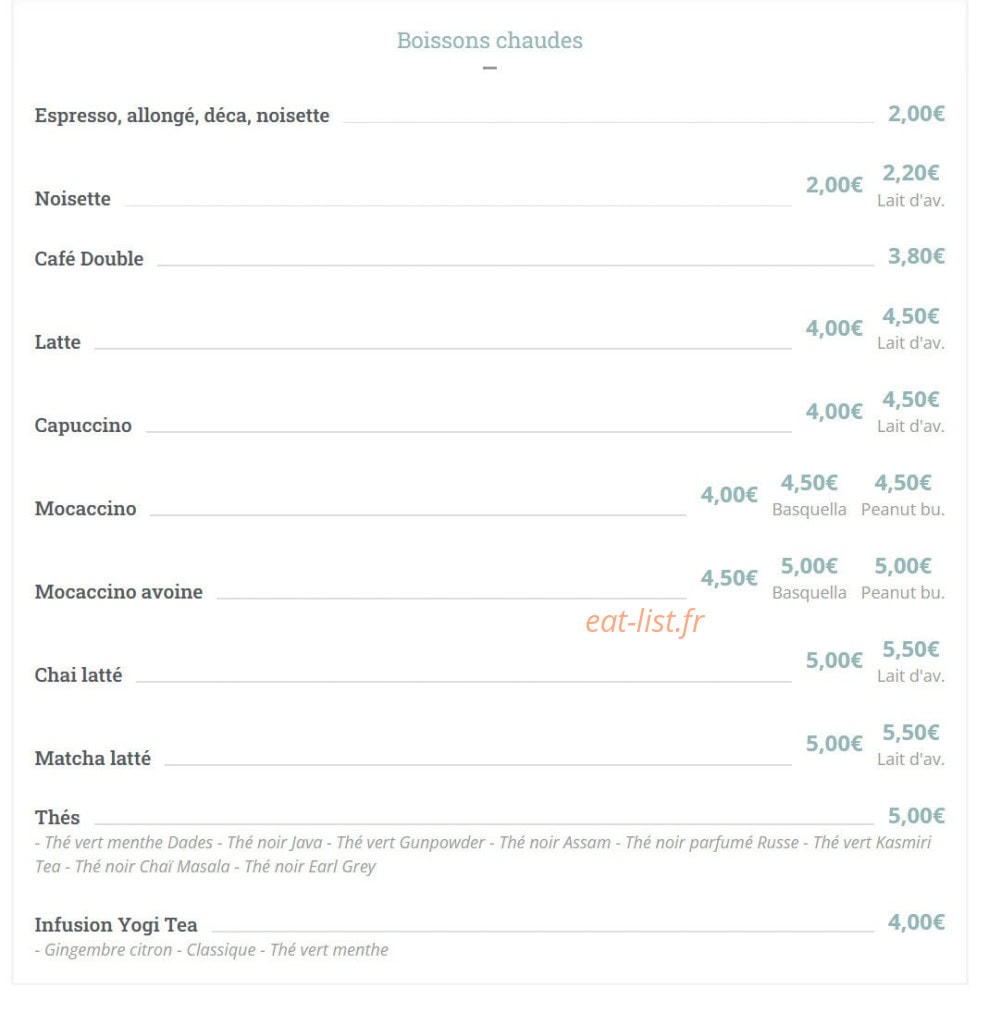Select the Noisette menu item
This screenshot has height=1013, width=989.
[73, 200]
